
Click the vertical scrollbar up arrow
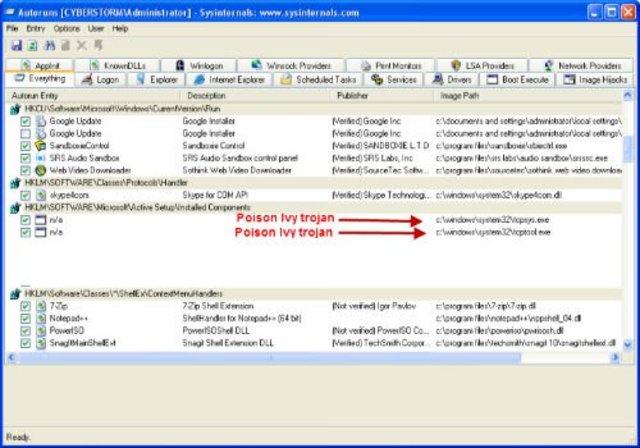tap(628, 96)
